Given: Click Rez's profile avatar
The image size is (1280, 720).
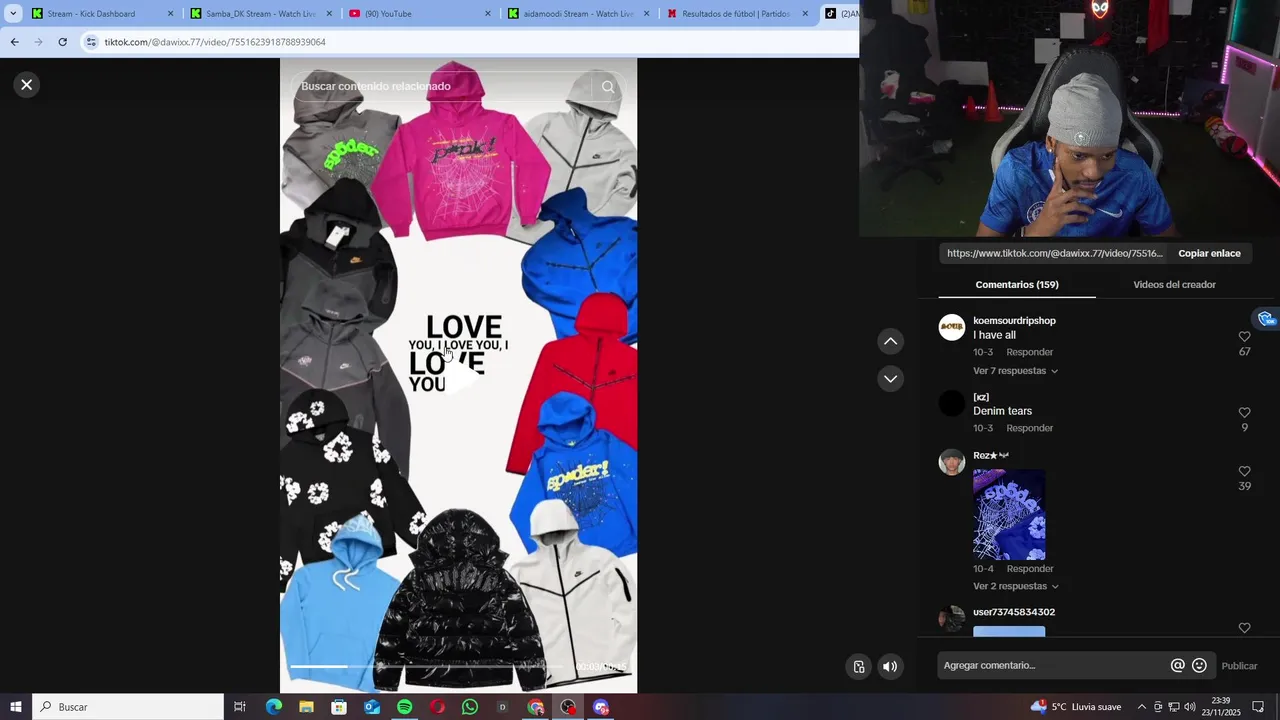Looking at the screenshot, I should coord(952,462).
